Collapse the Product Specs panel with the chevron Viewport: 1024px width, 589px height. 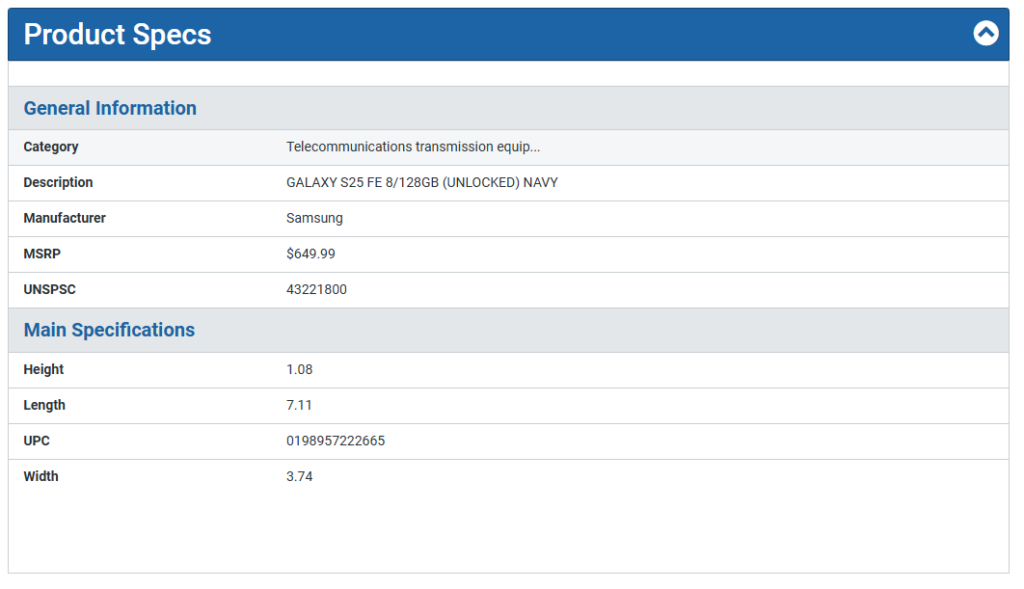pos(985,34)
